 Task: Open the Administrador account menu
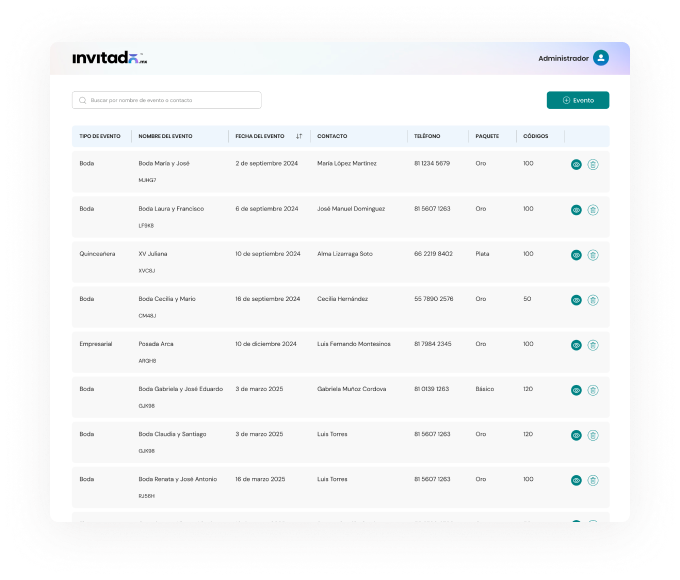pyautogui.click(x=563, y=58)
